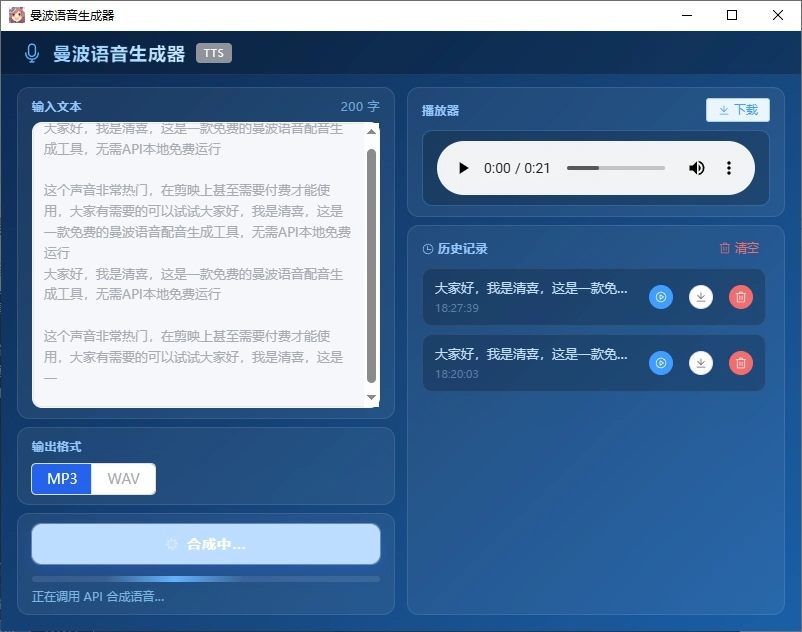Click inside the 输入文本 text area
This screenshot has width=802, height=632.
(x=200, y=260)
